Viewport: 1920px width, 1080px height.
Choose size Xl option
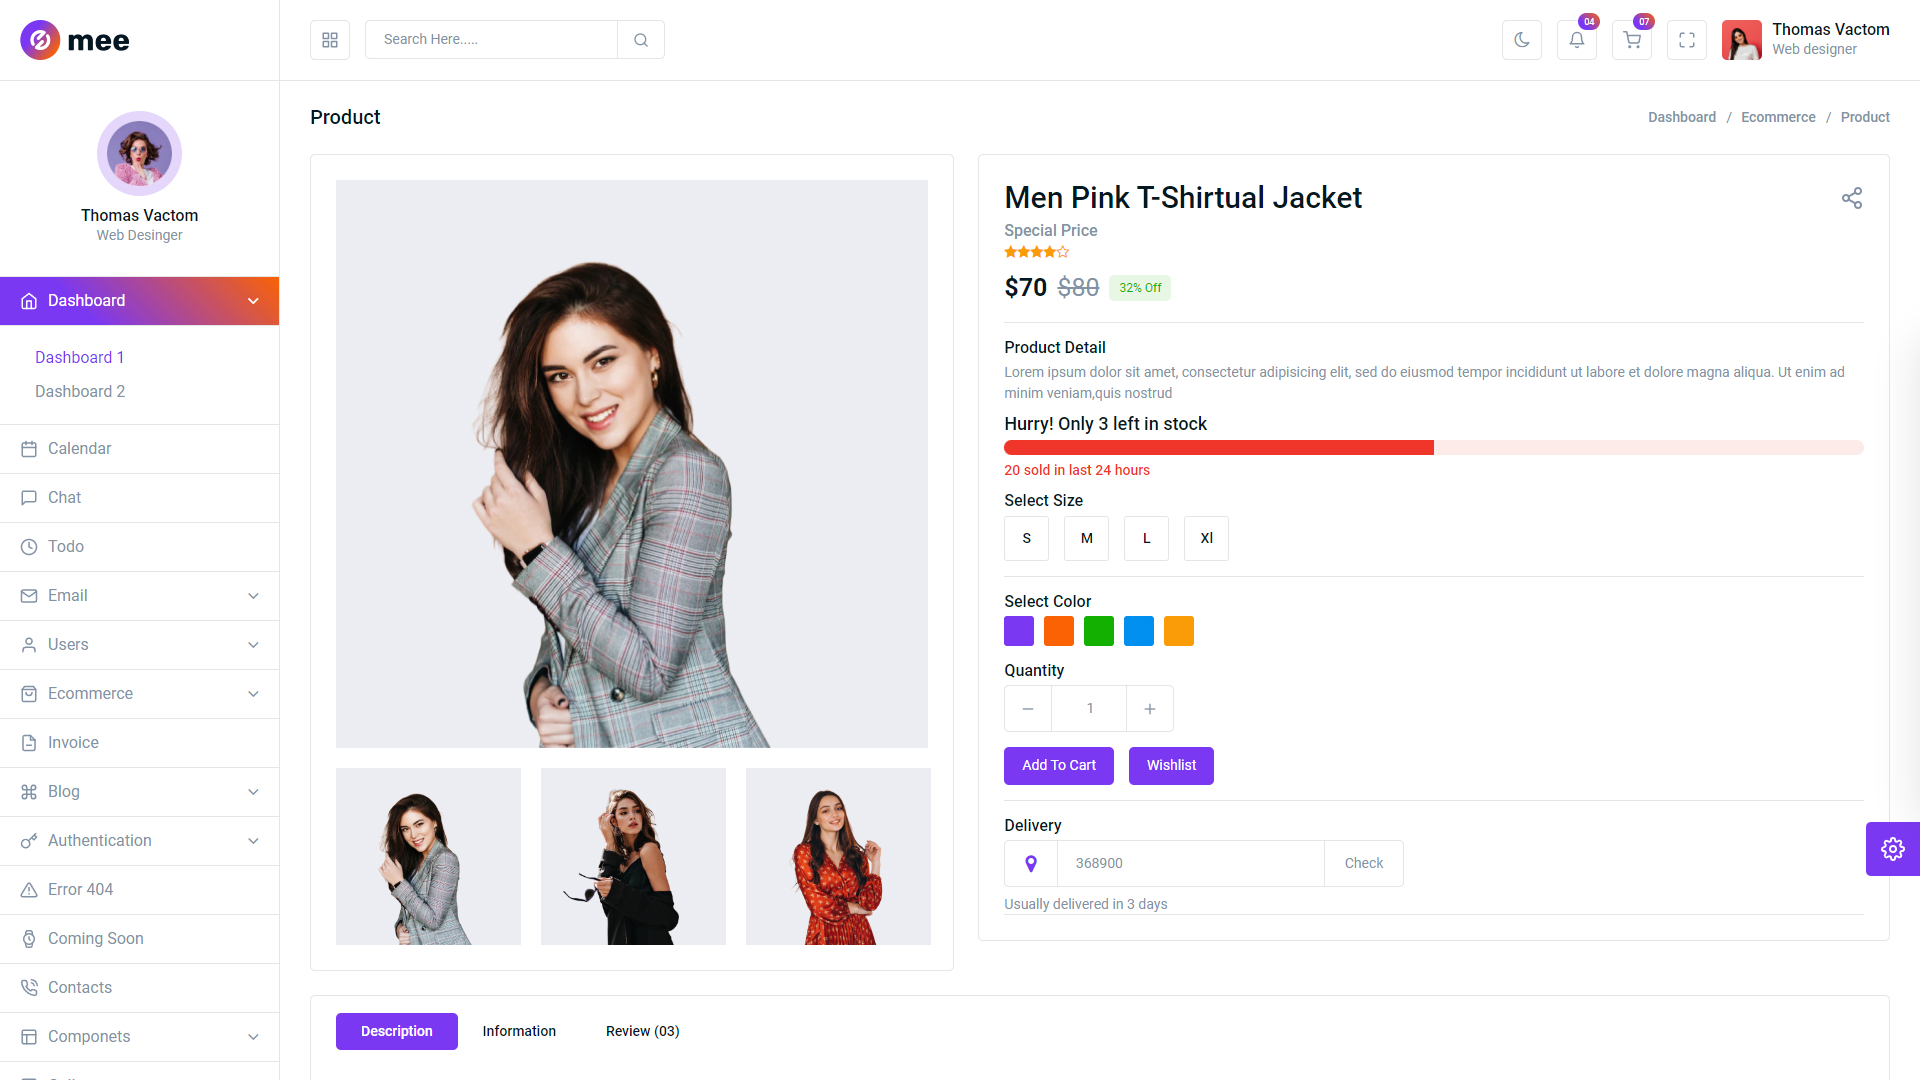click(x=1206, y=539)
